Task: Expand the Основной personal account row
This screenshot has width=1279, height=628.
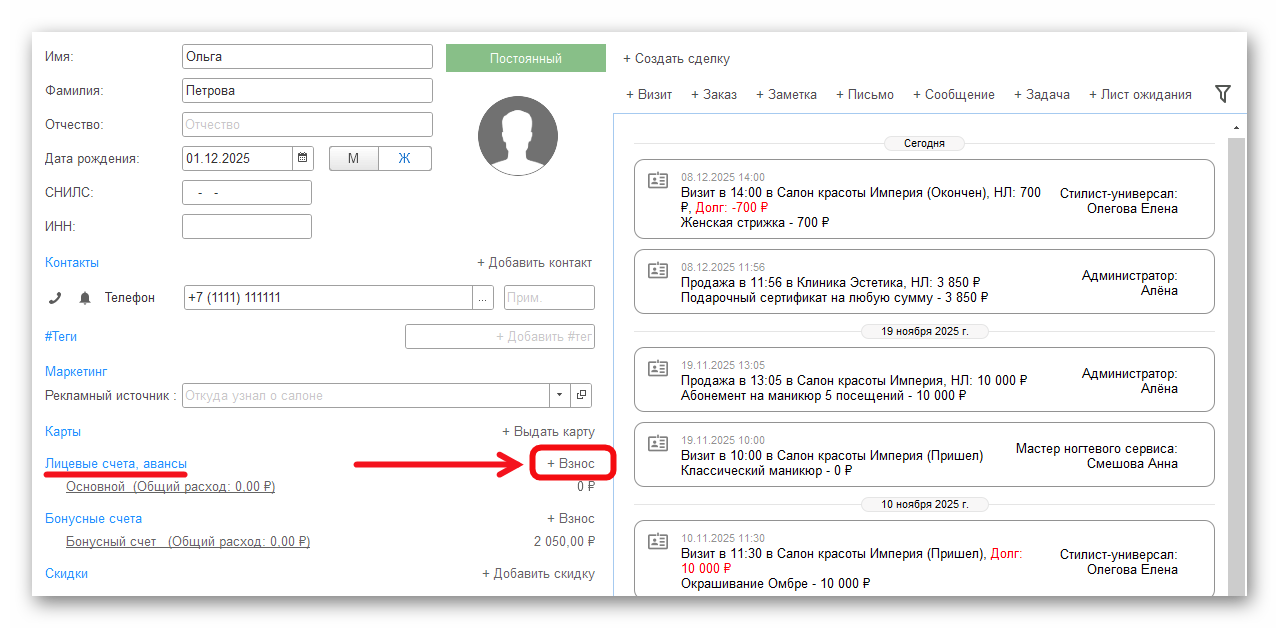Action: [170, 487]
